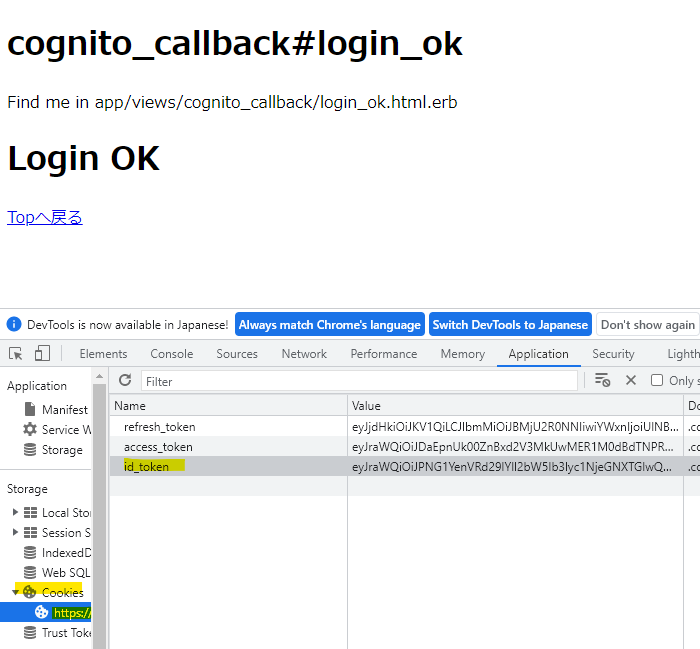Select Web SQL in Storage tree
700x649 pixels.
57,572
